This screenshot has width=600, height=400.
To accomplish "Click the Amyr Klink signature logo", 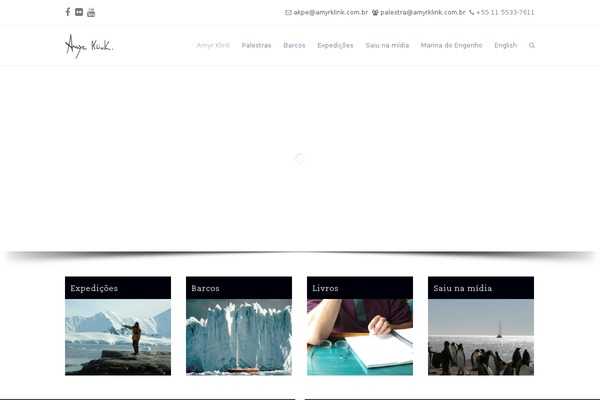I will pos(89,45).
